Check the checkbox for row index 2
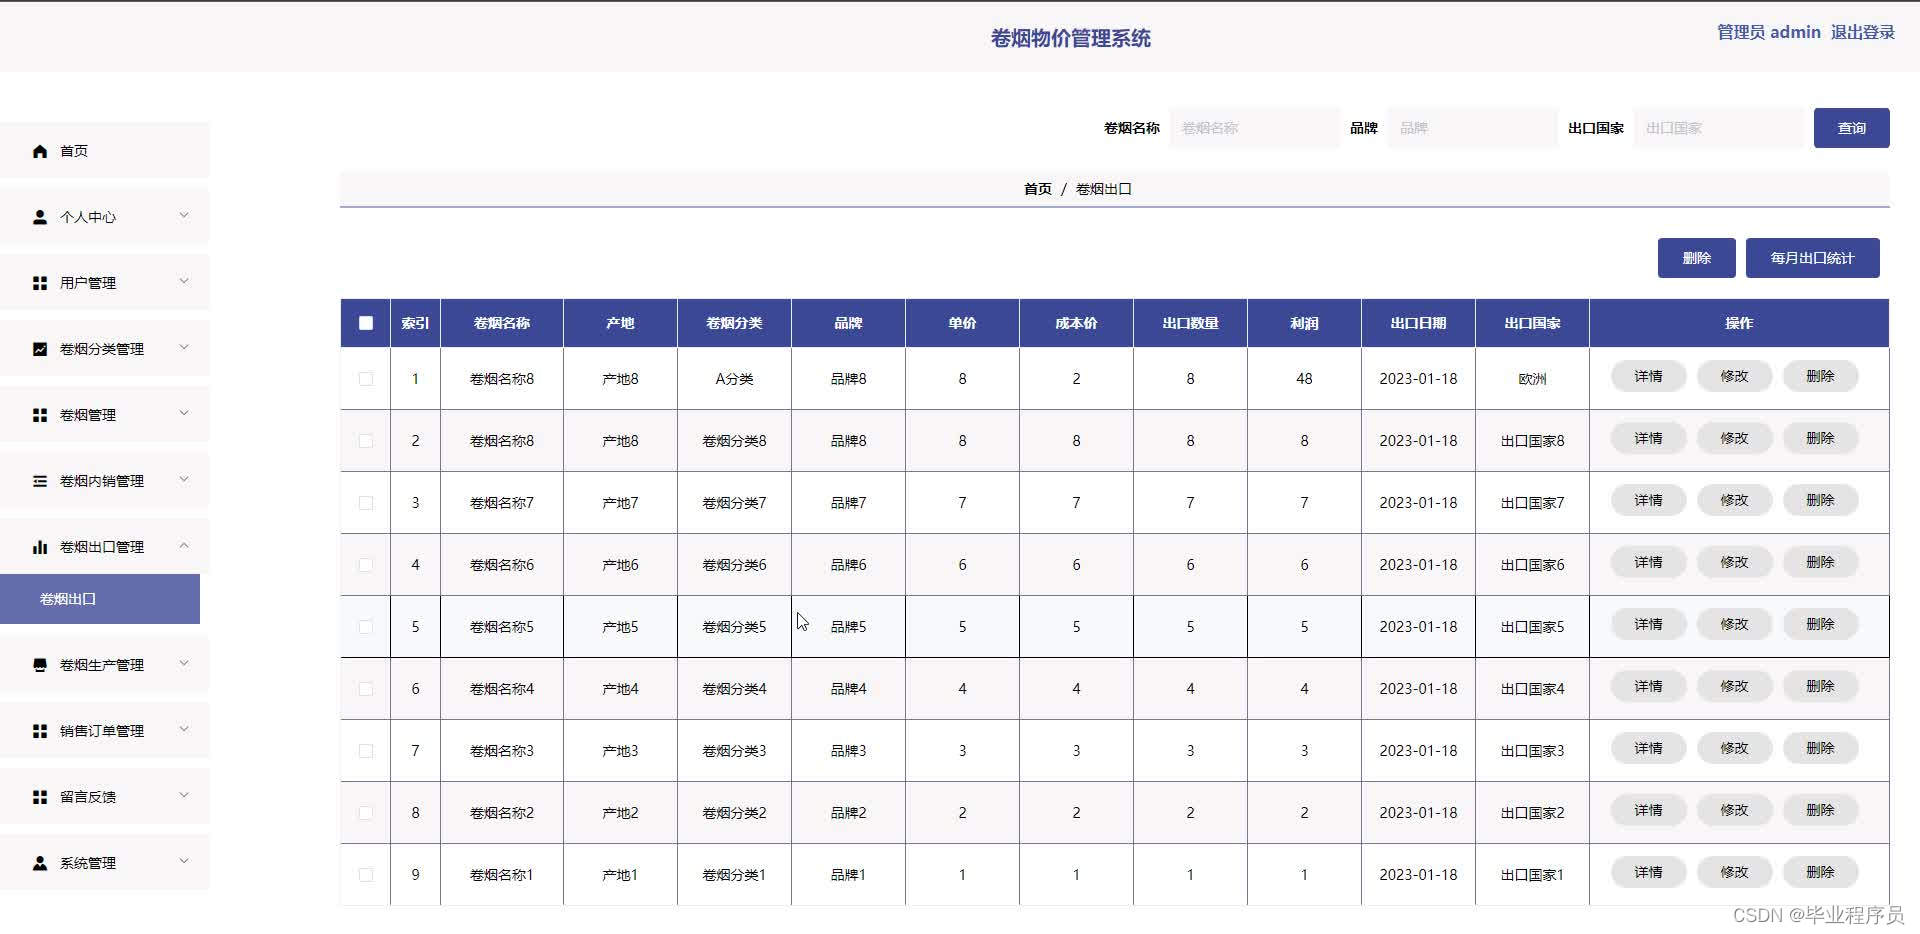 click(x=366, y=441)
